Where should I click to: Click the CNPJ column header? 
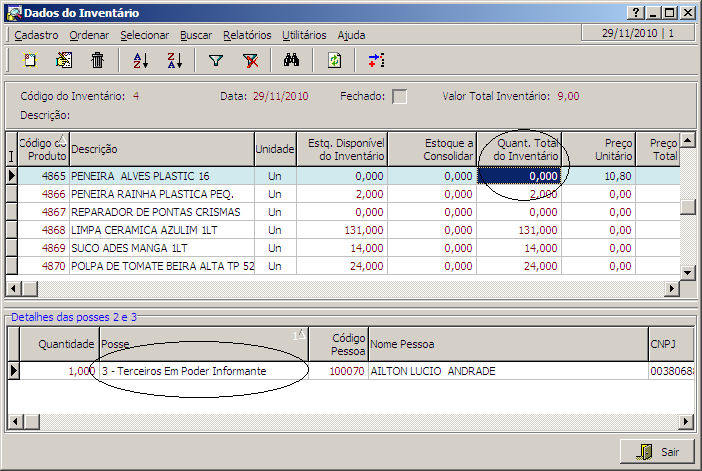[x=672, y=344]
